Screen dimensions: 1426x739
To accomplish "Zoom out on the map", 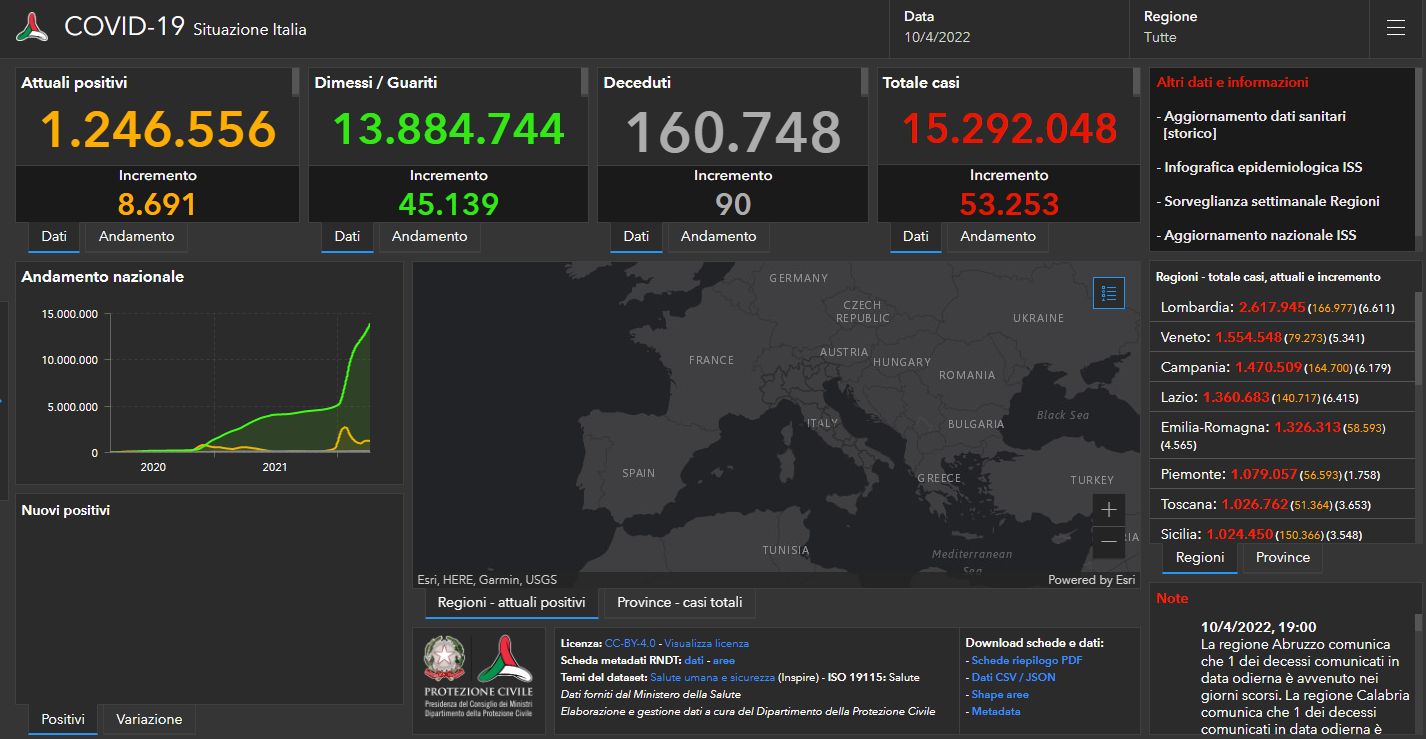I will coord(1108,541).
